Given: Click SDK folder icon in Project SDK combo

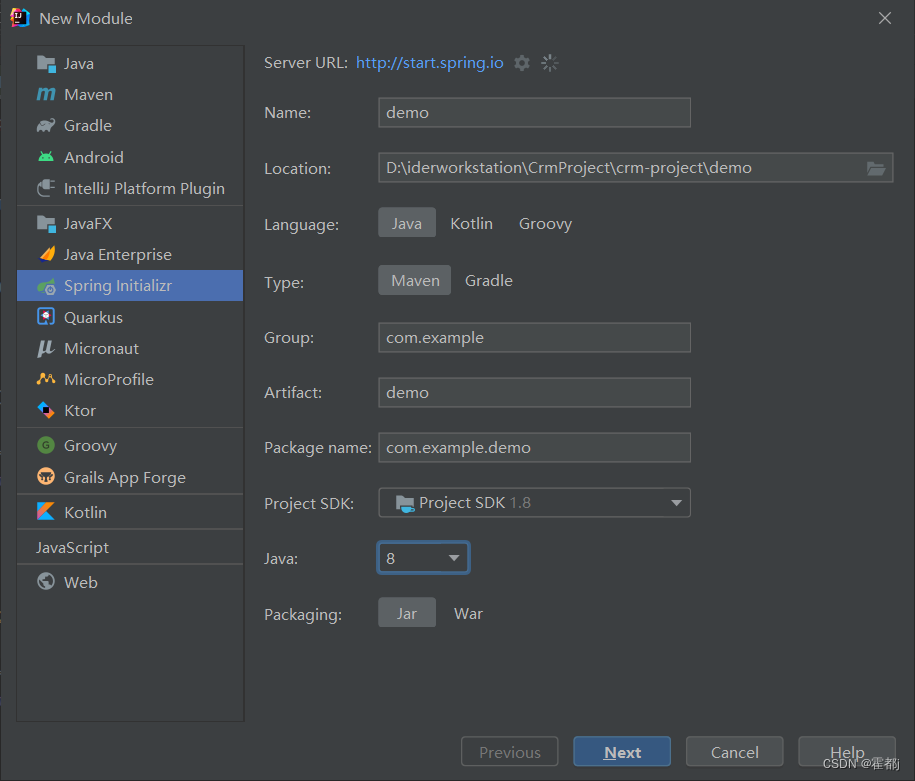Looking at the screenshot, I should coord(405,503).
